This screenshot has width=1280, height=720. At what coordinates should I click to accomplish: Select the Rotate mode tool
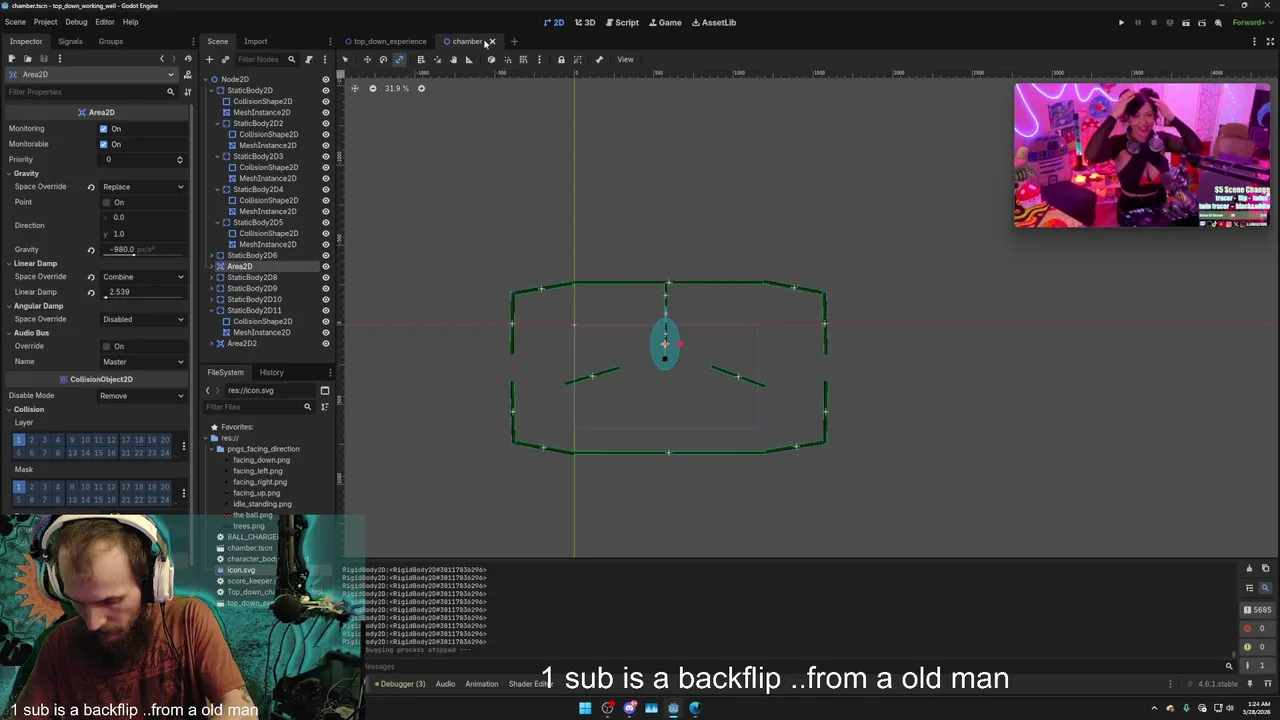coord(383,60)
